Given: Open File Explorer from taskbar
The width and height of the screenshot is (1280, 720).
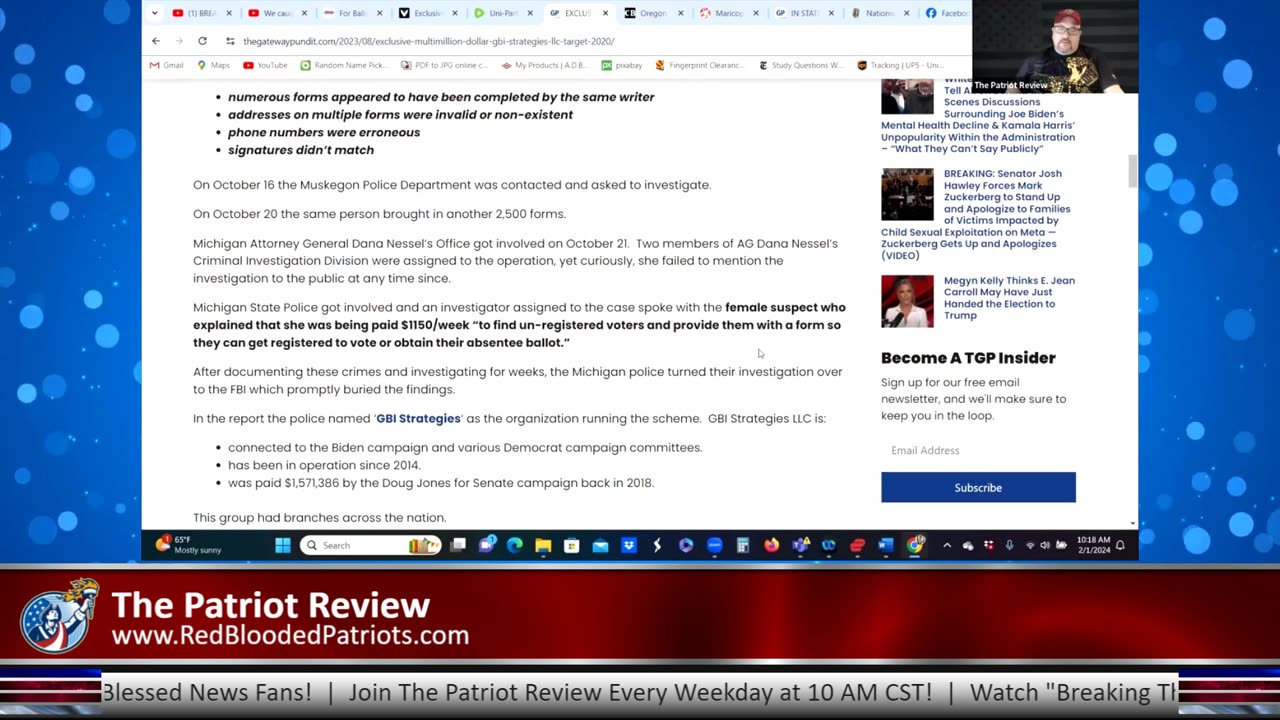Looking at the screenshot, I should click(x=543, y=545).
